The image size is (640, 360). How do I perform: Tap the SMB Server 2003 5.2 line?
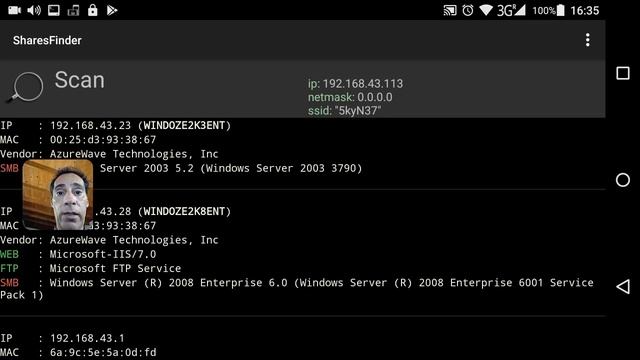(181, 168)
